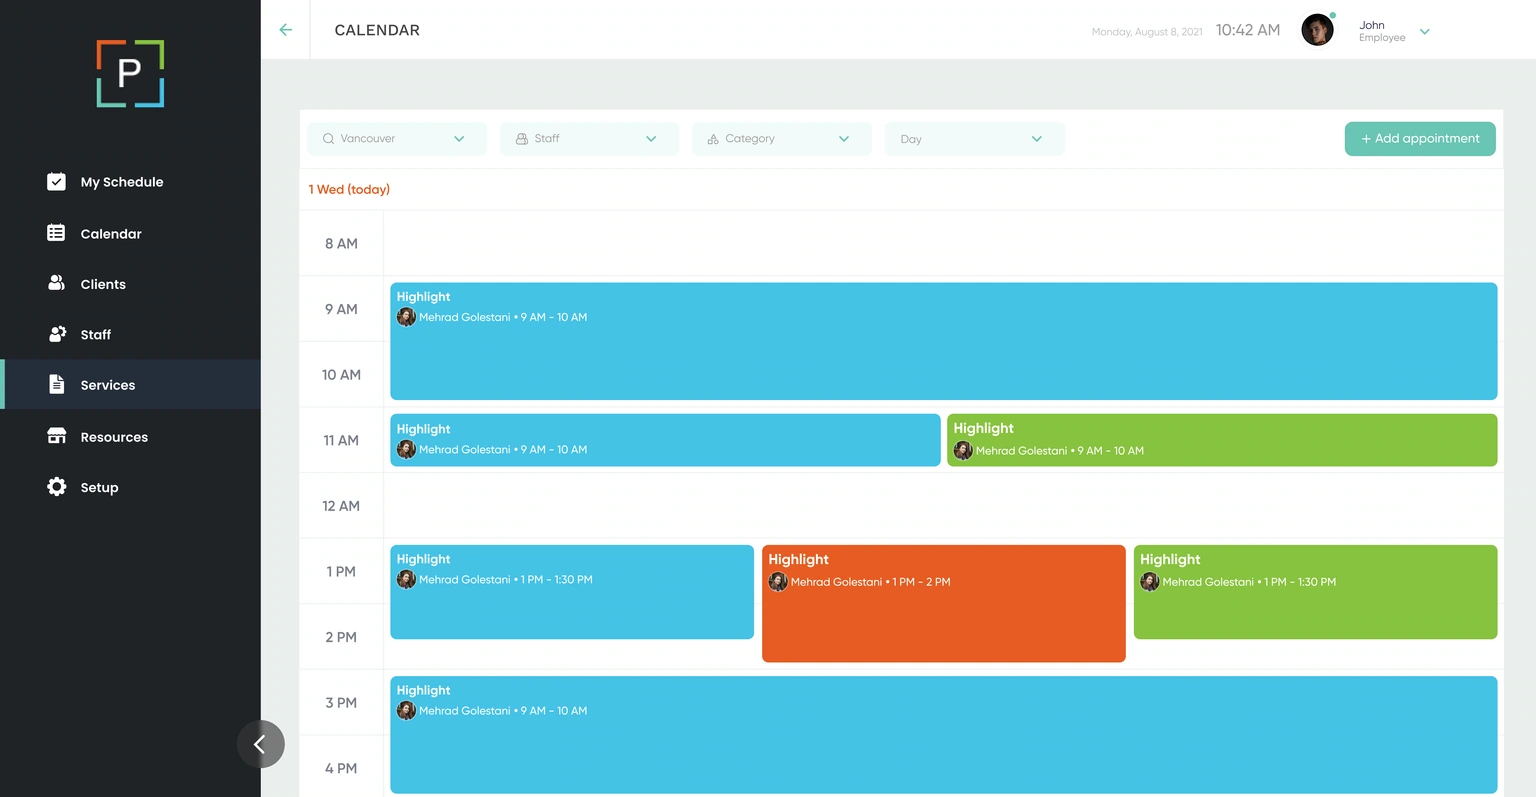Open the blue Highlight appointment starting at 9 AM row

click(x=943, y=341)
